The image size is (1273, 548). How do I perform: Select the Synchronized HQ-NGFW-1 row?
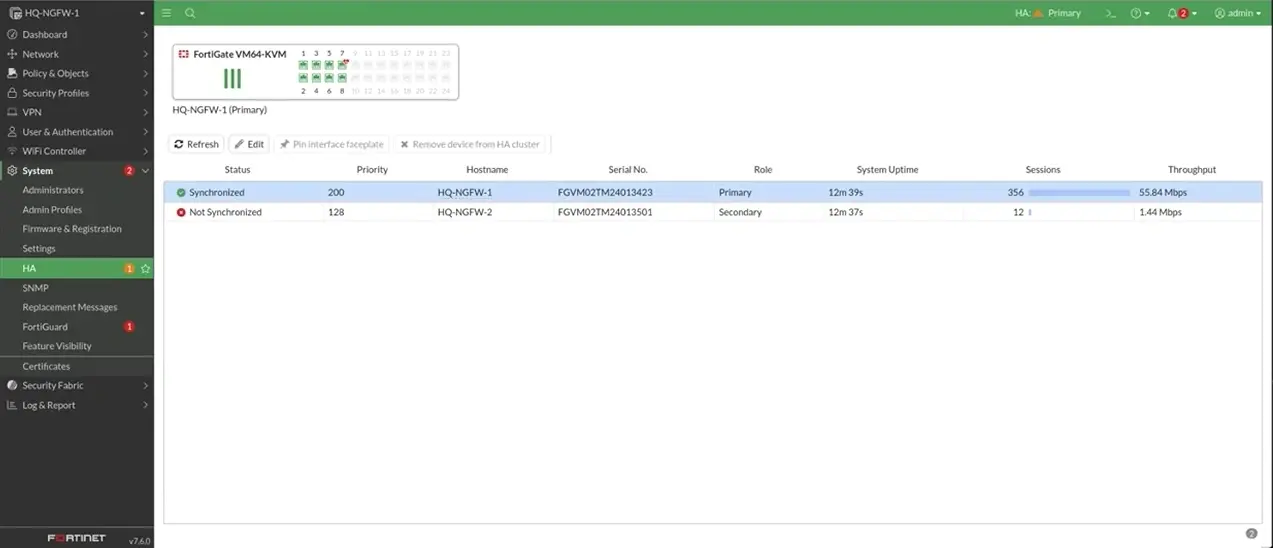713,192
